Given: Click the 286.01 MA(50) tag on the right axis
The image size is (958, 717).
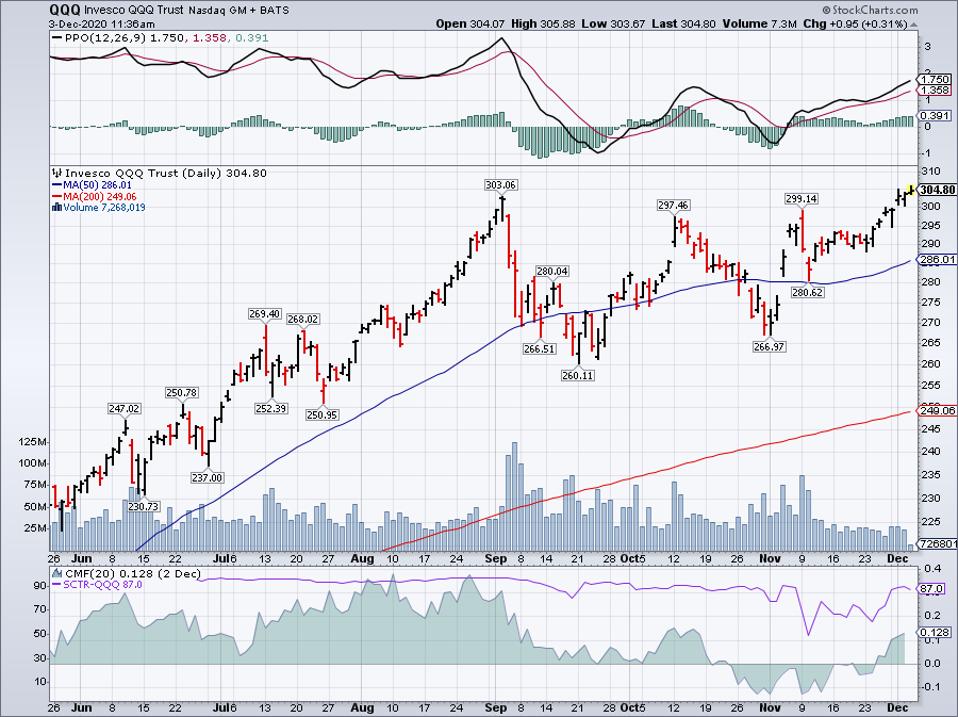Looking at the screenshot, I should point(937,260).
